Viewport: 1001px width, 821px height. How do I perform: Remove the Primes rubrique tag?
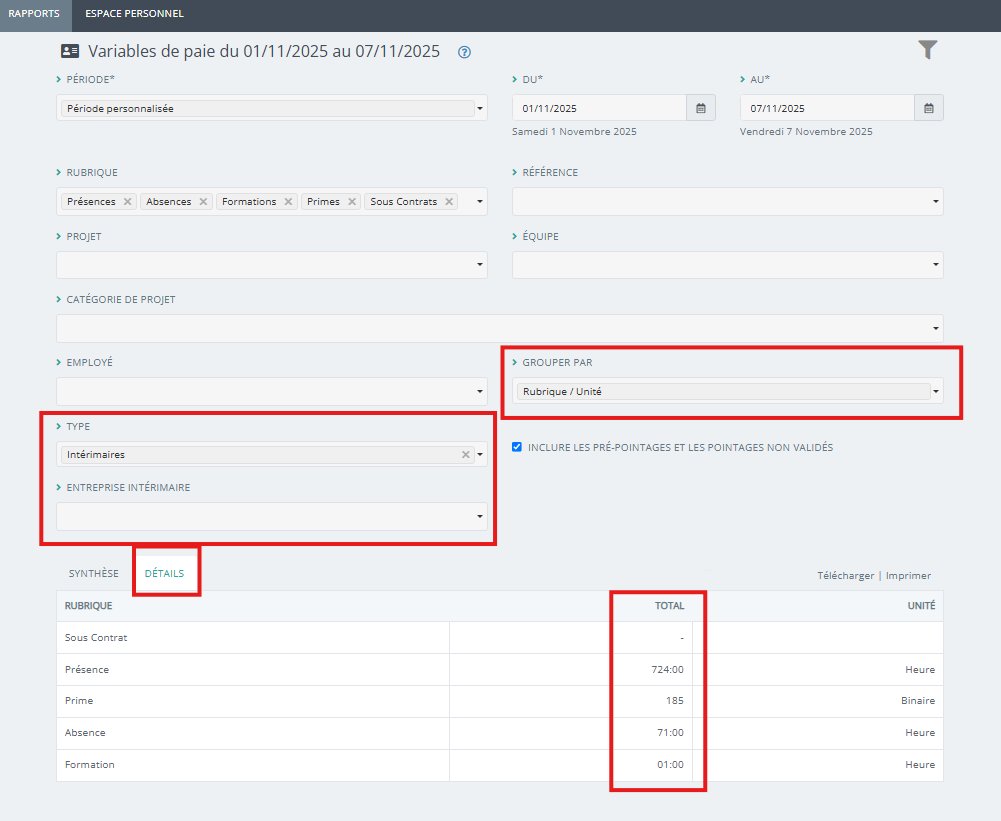[x=351, y=202]
